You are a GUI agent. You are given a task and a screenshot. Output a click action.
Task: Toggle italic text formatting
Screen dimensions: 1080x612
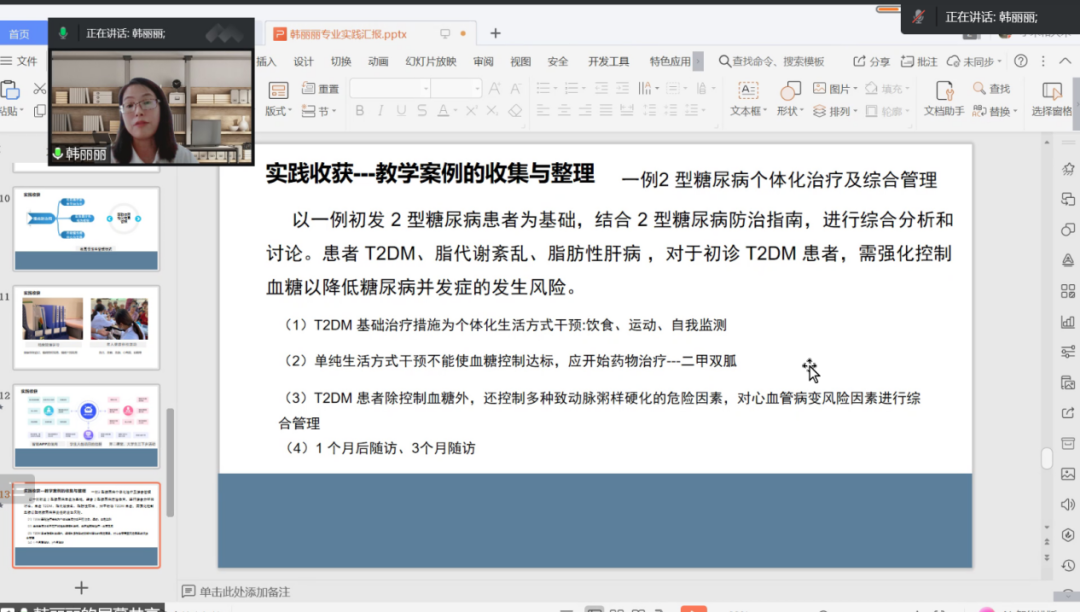click(380, 111)
